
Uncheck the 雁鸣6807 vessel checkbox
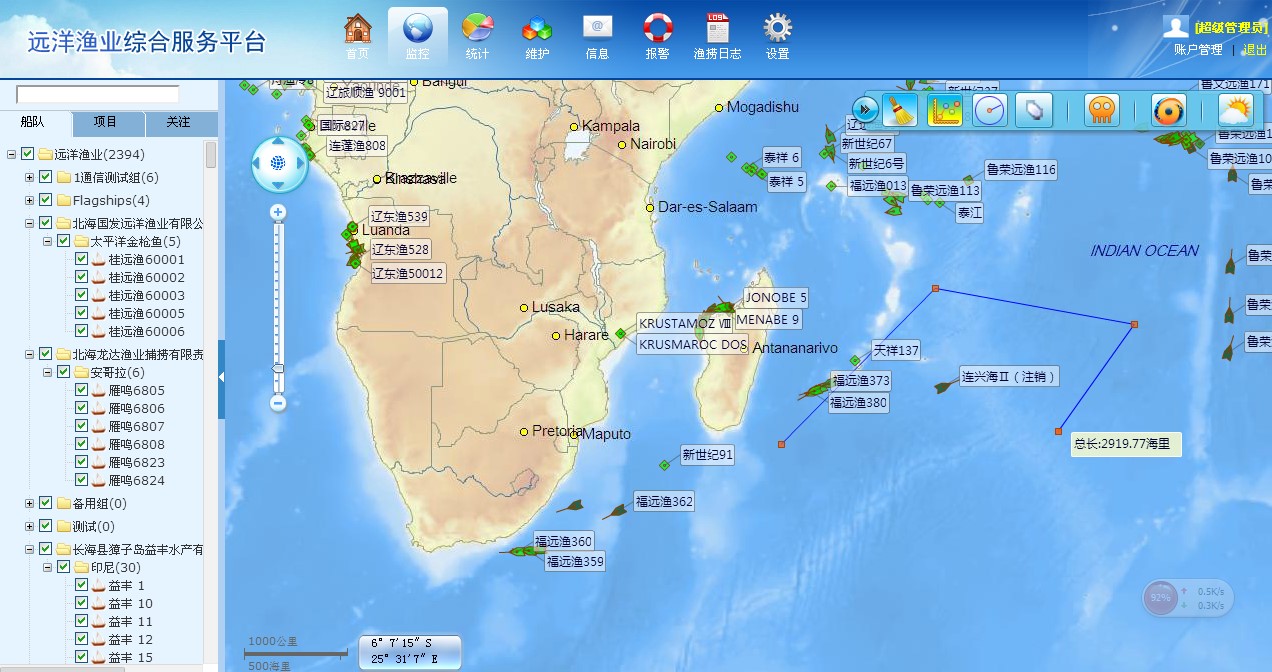coord(82,426)
